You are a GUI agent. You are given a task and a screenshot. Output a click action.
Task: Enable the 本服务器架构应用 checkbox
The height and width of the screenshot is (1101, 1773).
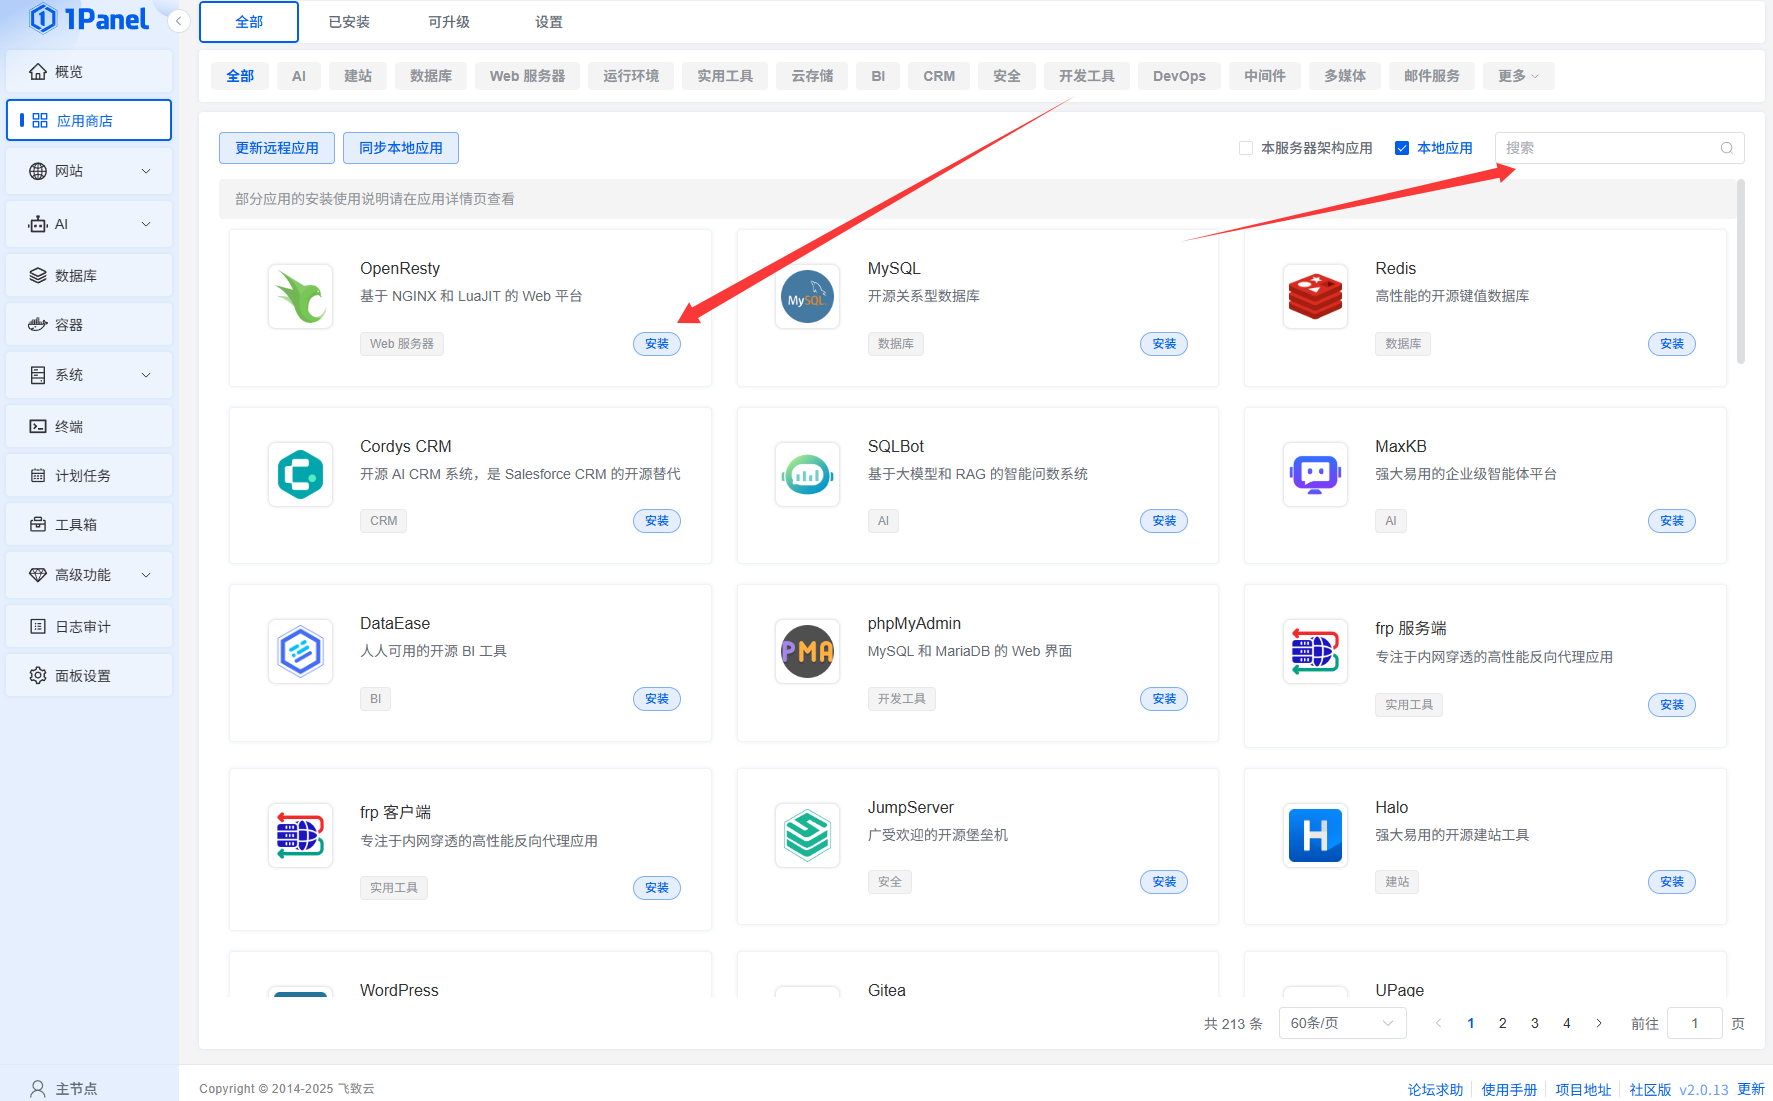point(1246,148)
